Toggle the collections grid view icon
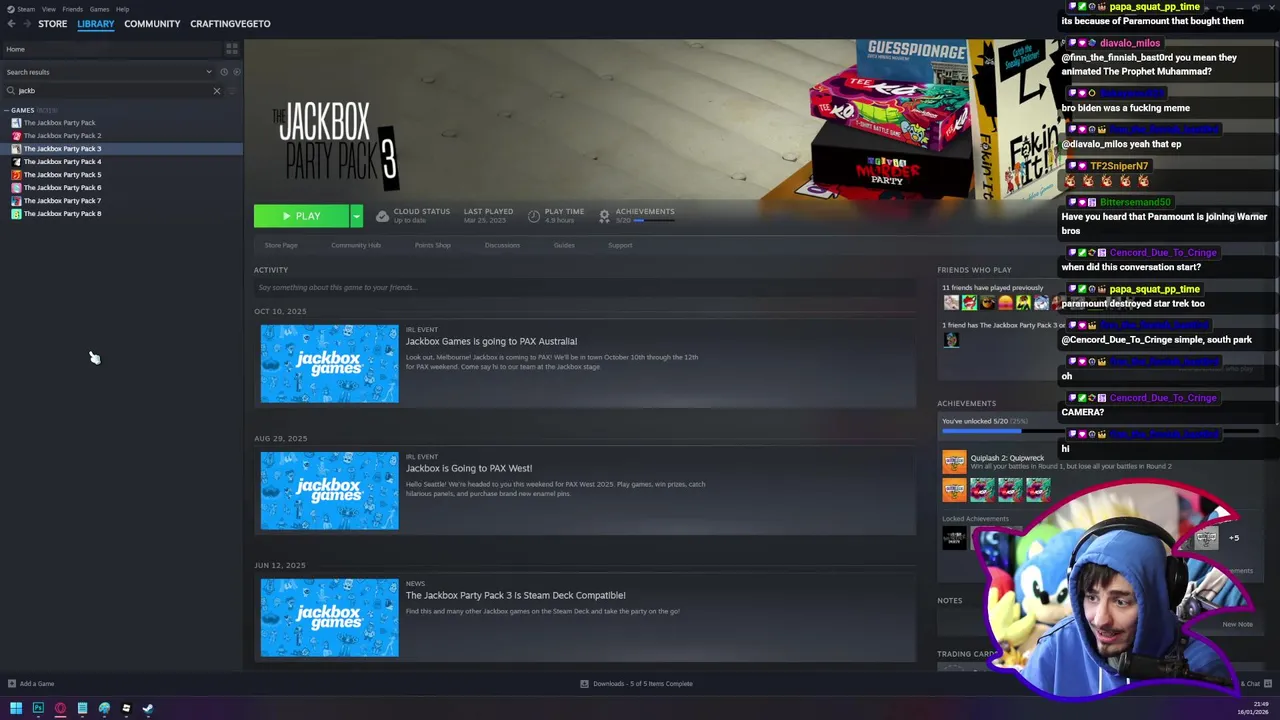This screenshot has width=1280, height=720. click(232, 49)
